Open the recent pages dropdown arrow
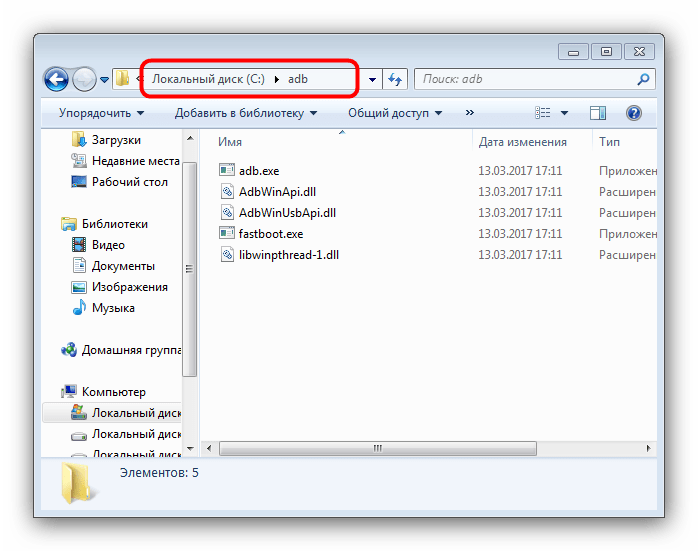Image resolution: width=698 pixels, height=551 pixels. pyautogui.click(x=105, y=80)
